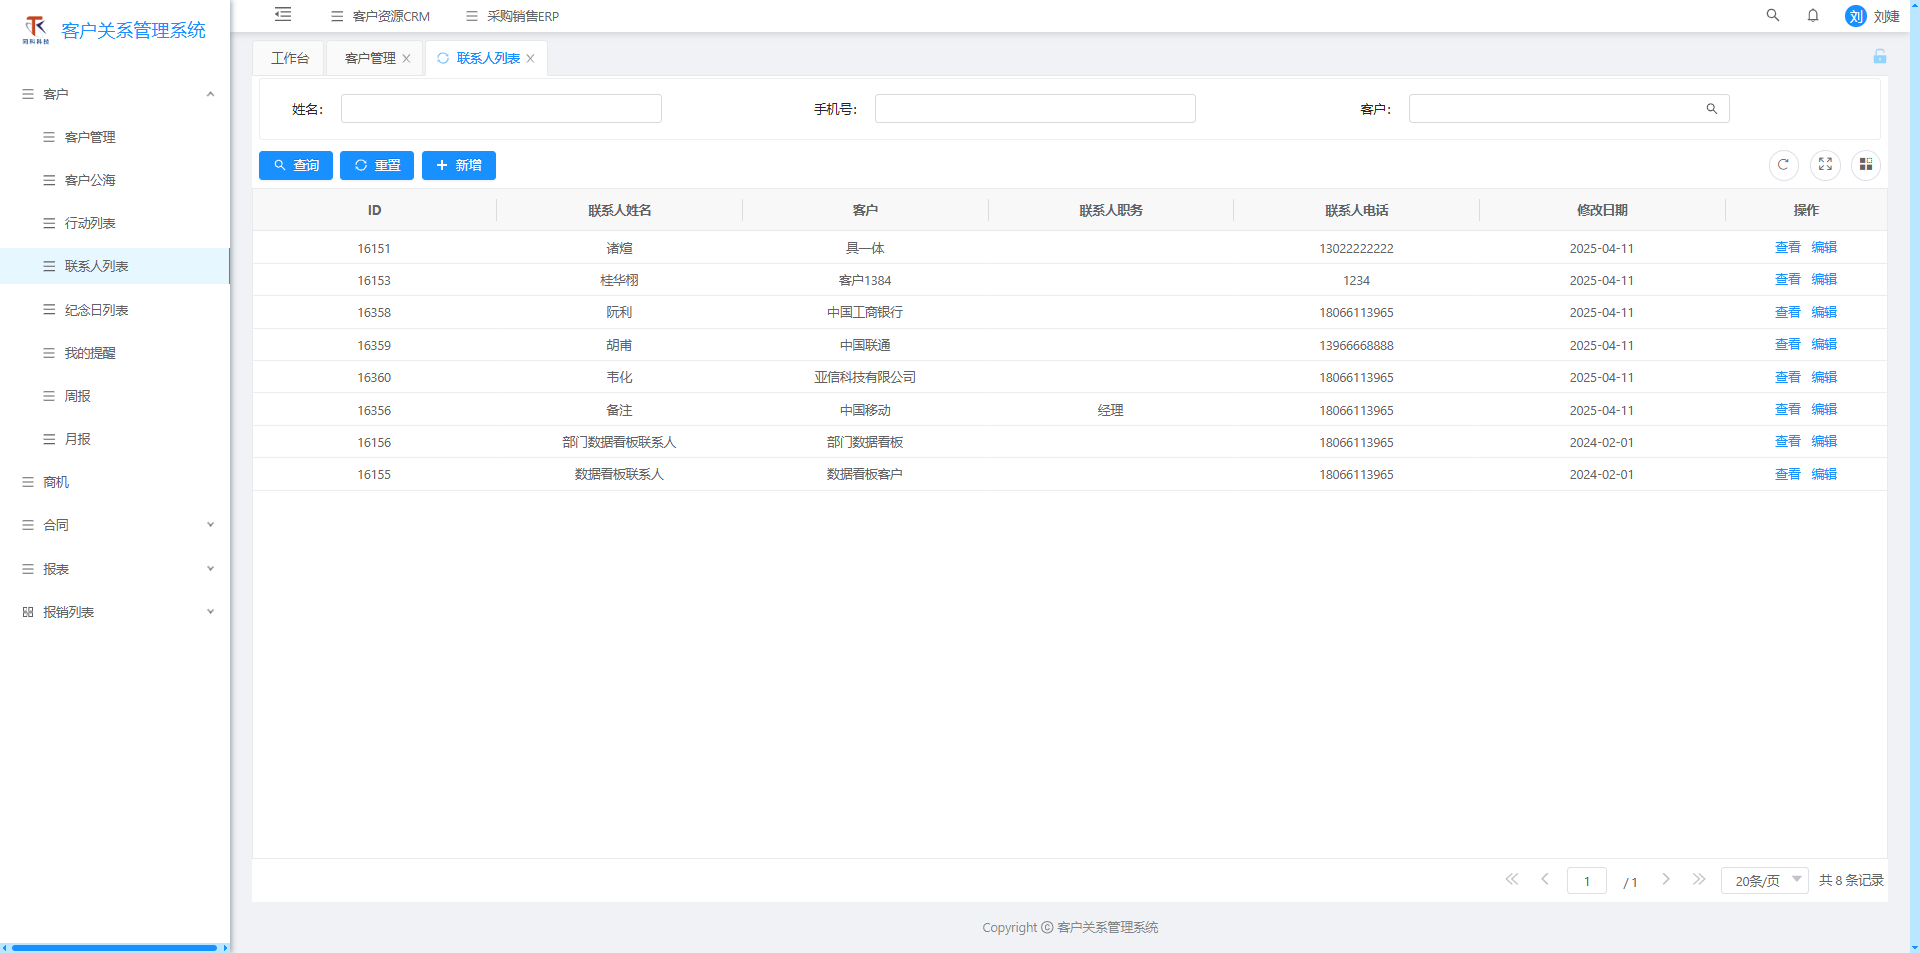The image size is (1920, 953).
Task: Click 编辑 link for contact 16358
Action: point(1824,312)
